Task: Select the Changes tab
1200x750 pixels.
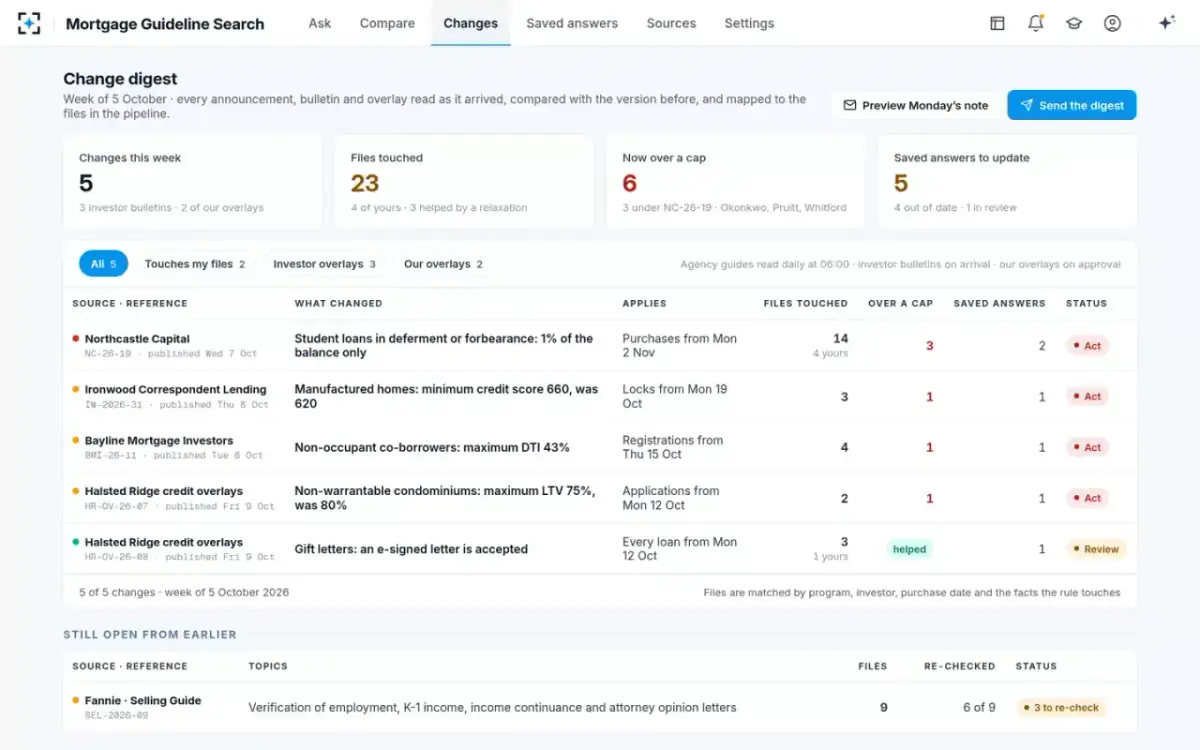Action: (470, 23)
